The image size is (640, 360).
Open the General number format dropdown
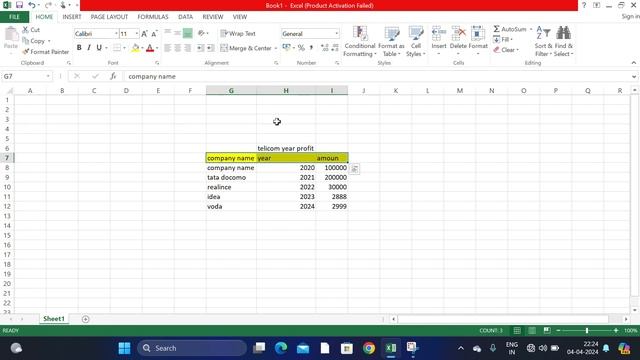click(337, 34)
